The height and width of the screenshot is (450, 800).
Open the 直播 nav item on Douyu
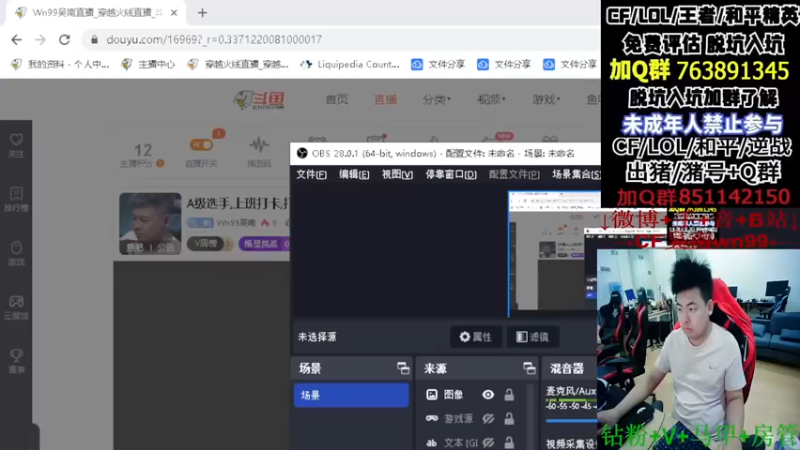pyautogui.click(x=385, y=99)
